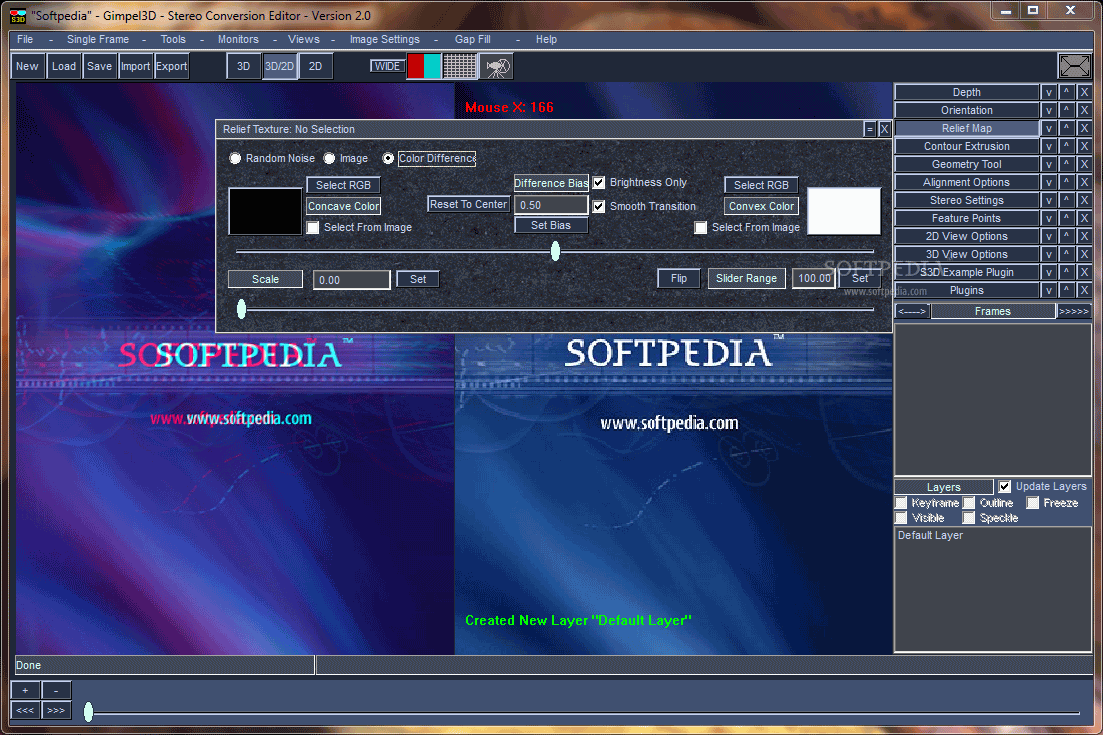The height and width of the screenshot is (735, 1103).
Task: Click the X beside Plugins
Action: tap(1084, 290)
